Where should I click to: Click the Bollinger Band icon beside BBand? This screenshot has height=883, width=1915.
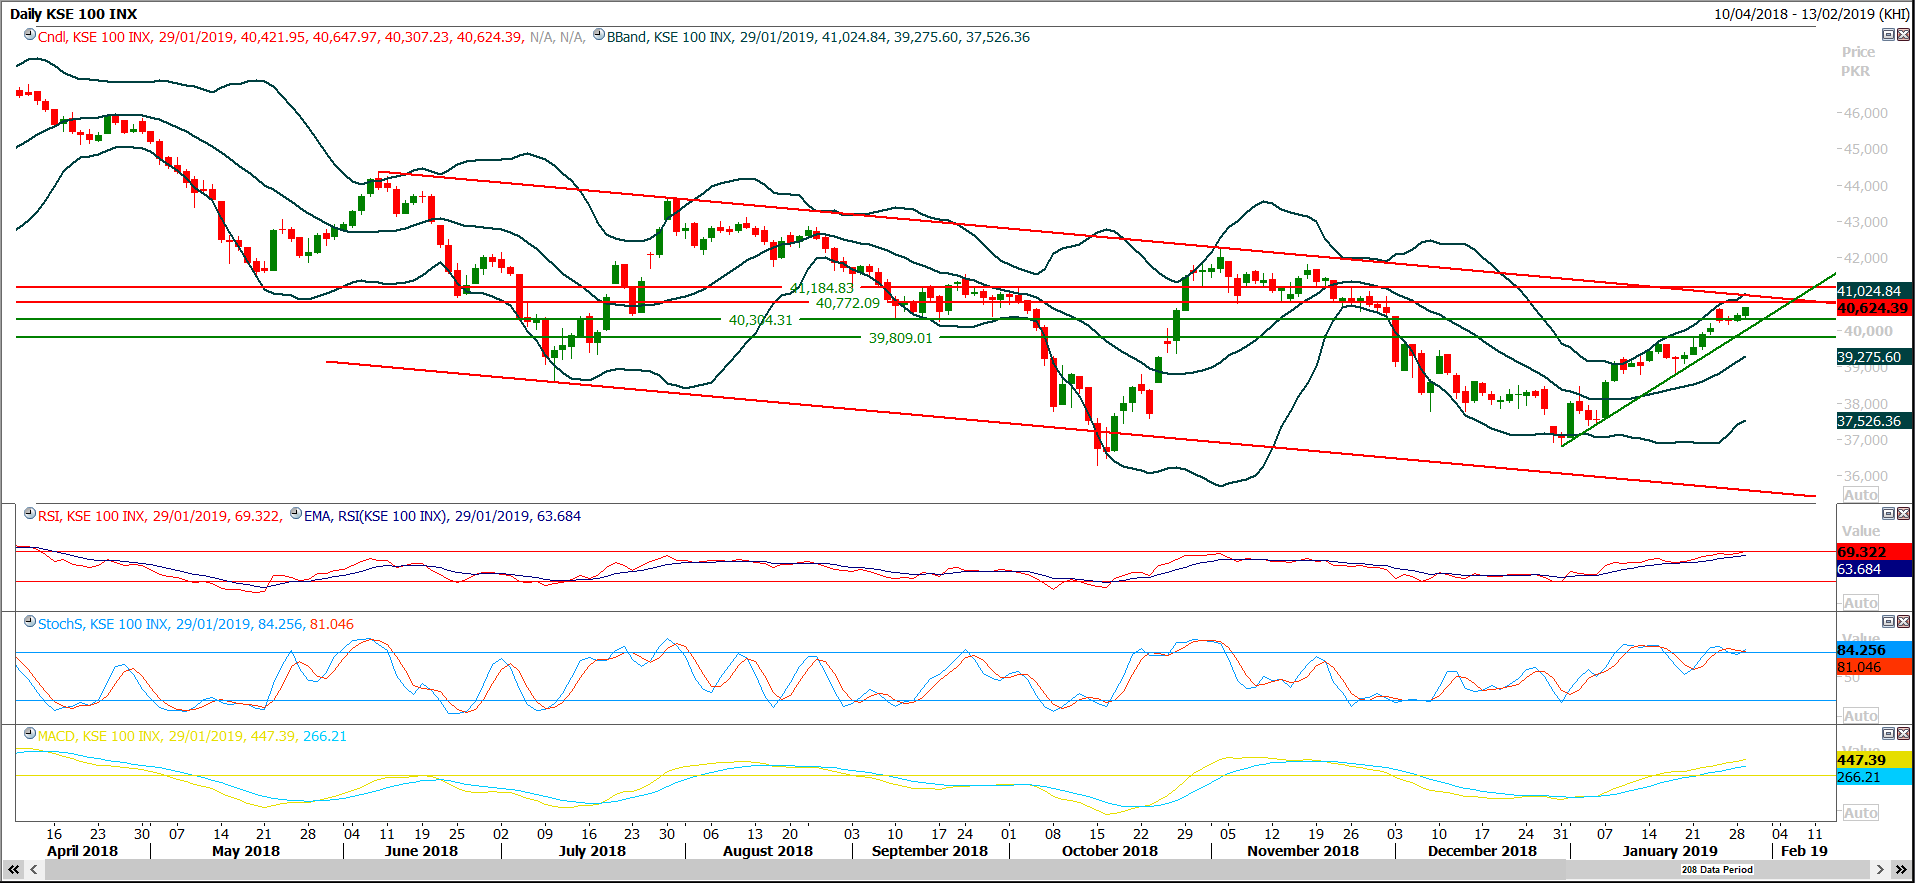(599, 35)
